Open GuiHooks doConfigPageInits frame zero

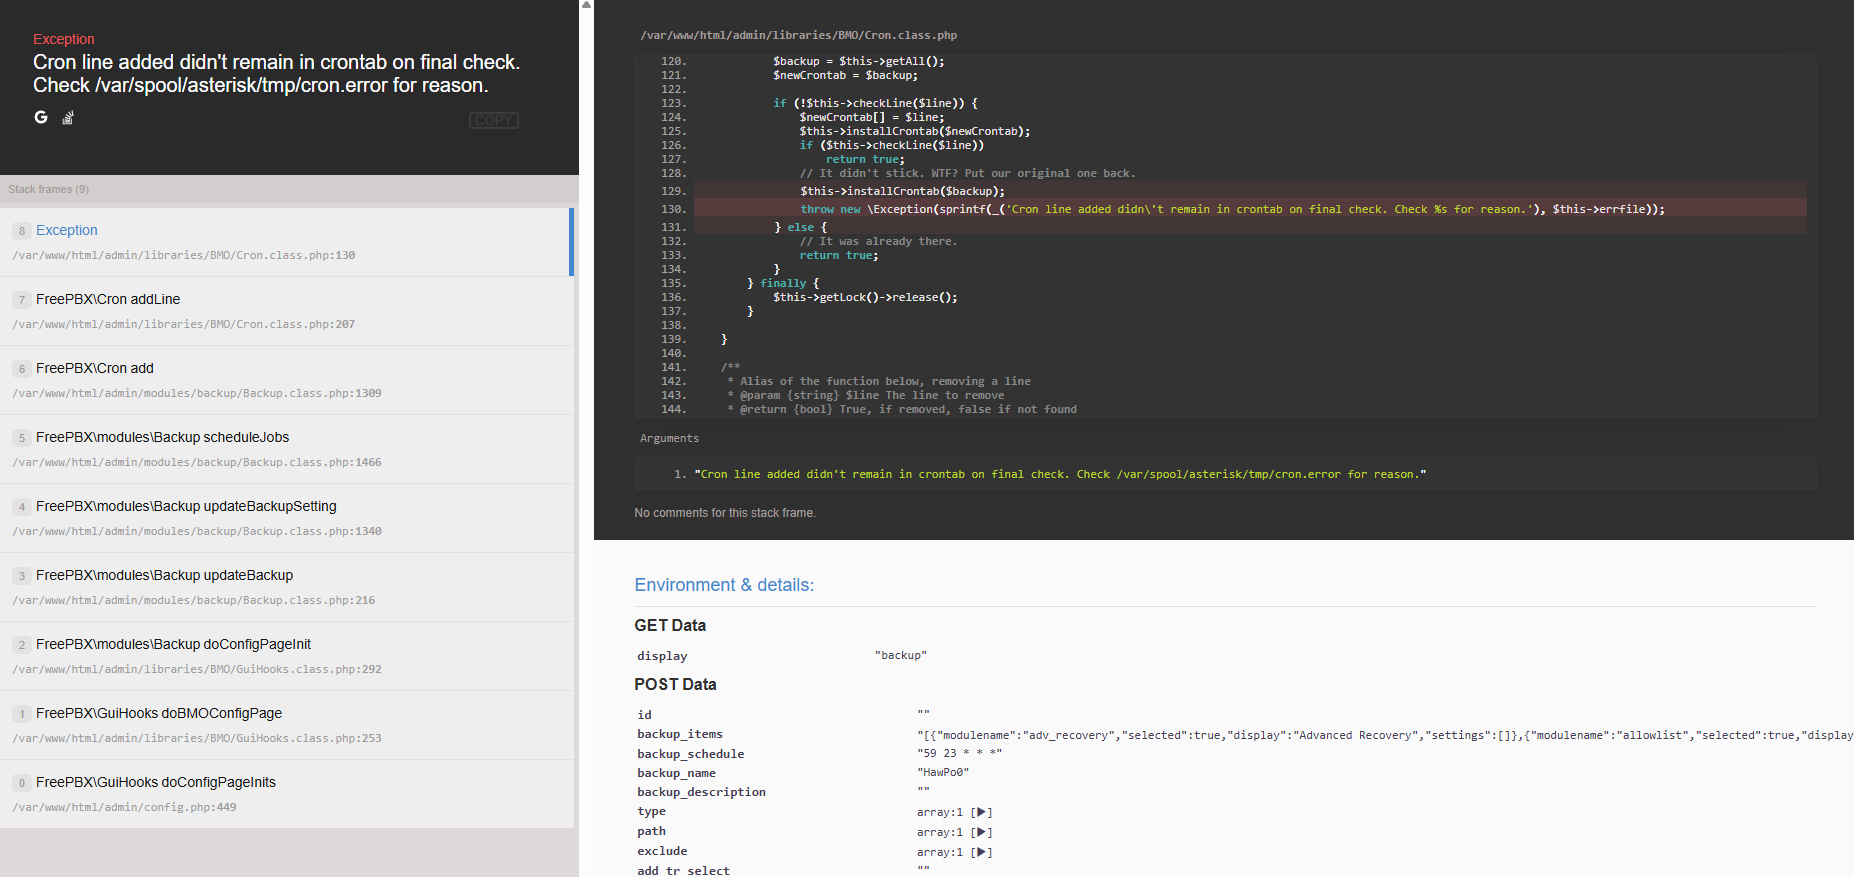[286, 794]
